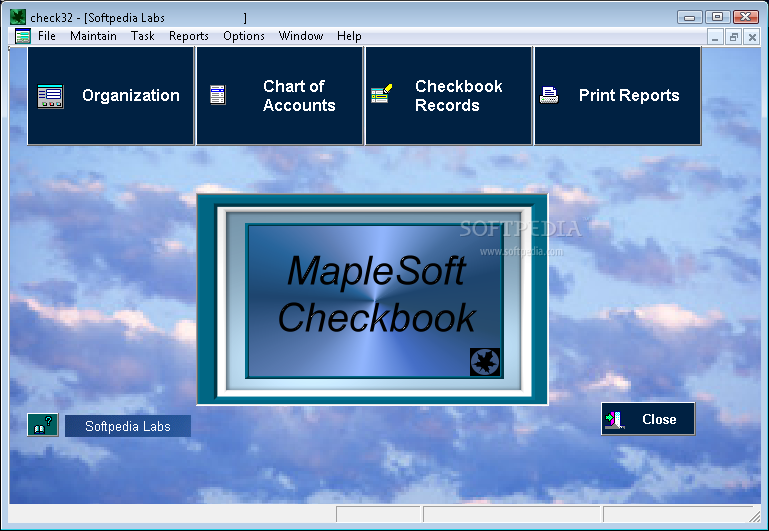Open the Options menu

(244, 36)
